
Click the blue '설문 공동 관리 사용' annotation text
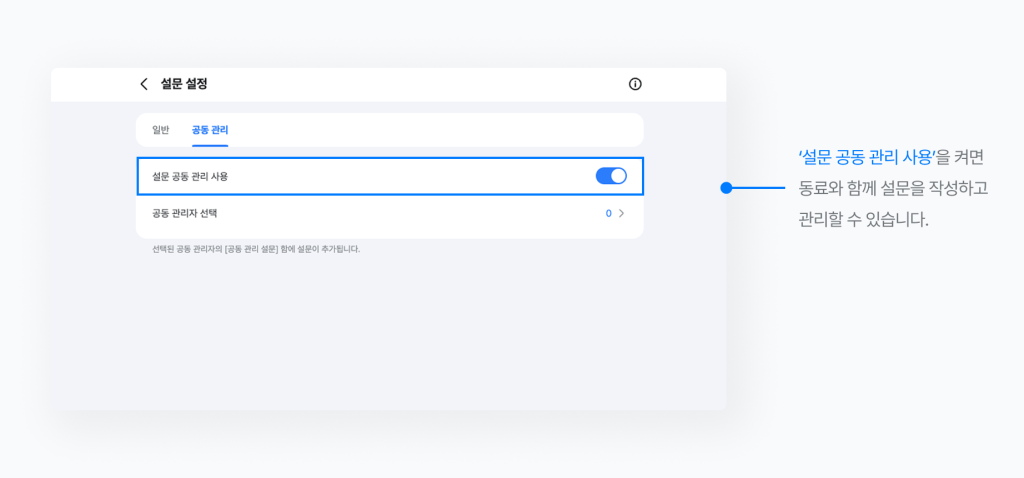click(x=866, y=157)
